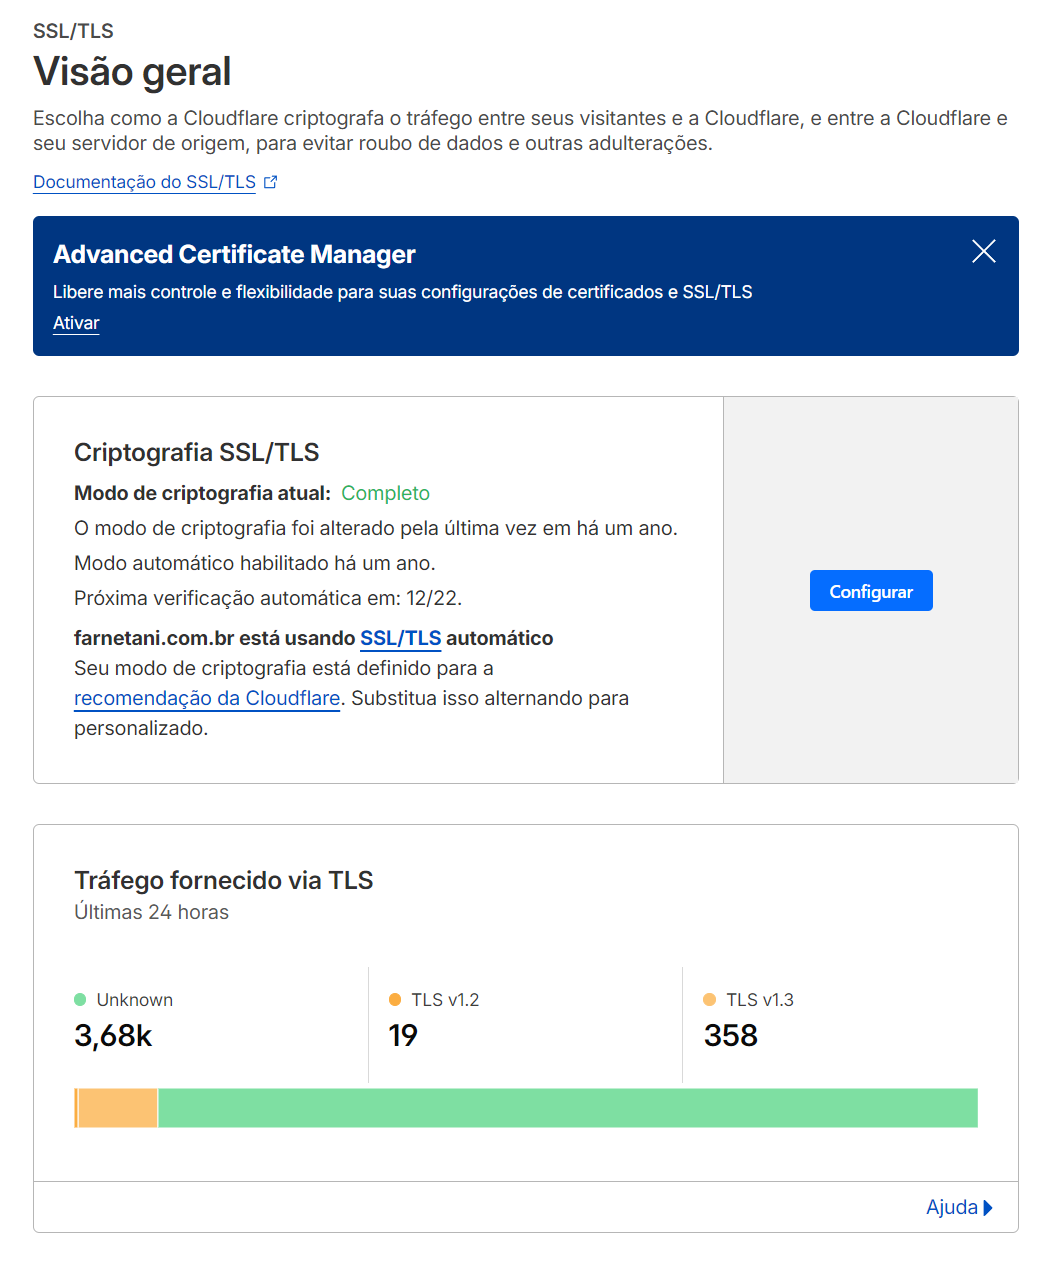Click the Tráfego fornecido via TLS heading

point(223,880)
